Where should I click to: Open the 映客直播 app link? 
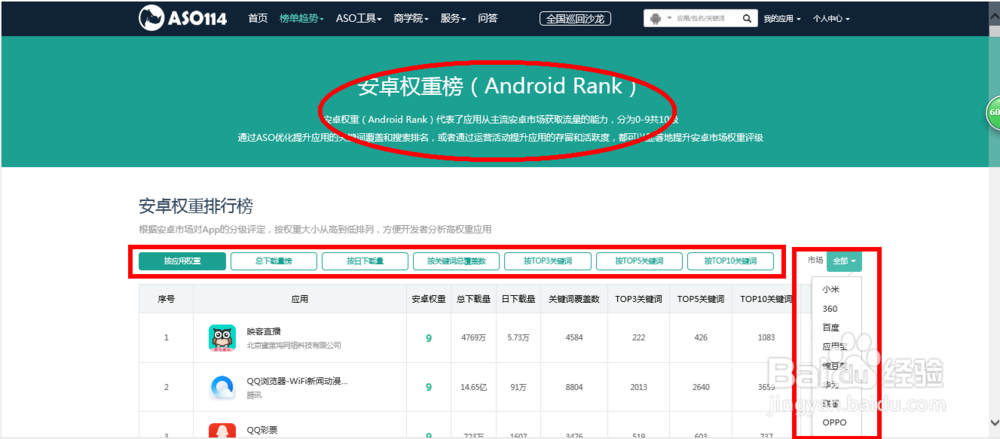264,332
